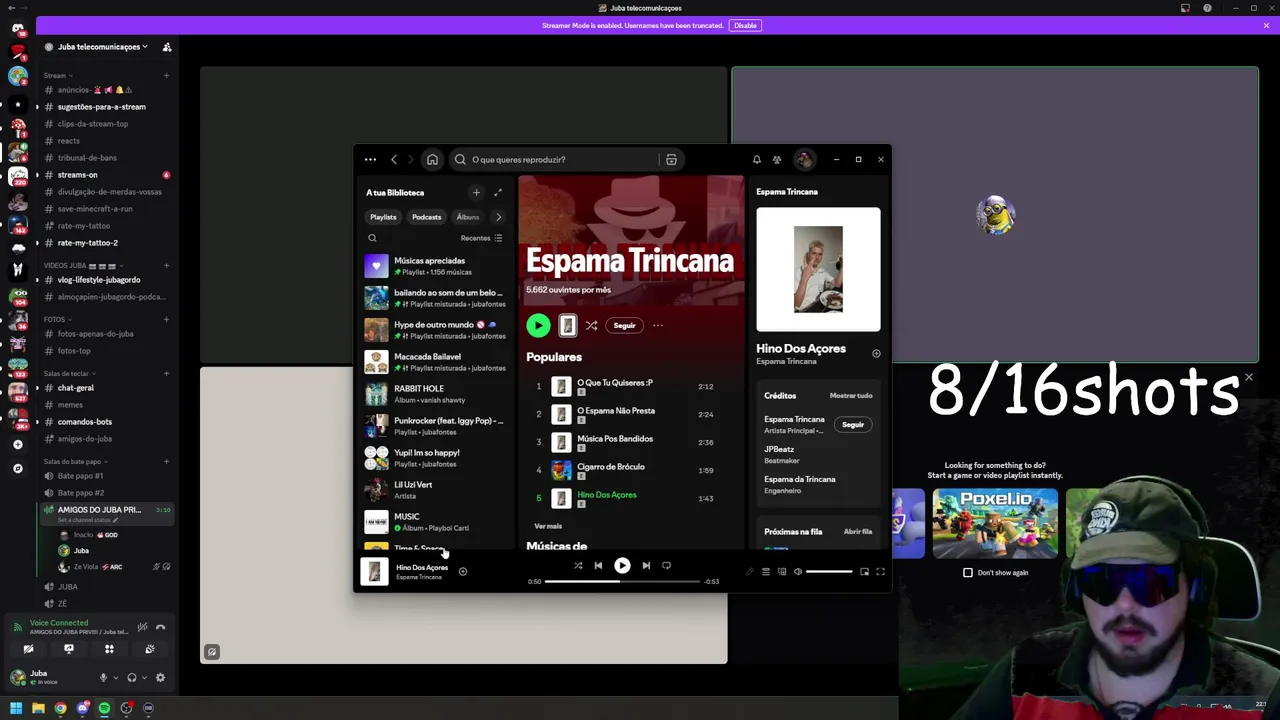Open Discord server members invite icon
This screenshot has width=1280, height=720.
click(x=167, y=47)
